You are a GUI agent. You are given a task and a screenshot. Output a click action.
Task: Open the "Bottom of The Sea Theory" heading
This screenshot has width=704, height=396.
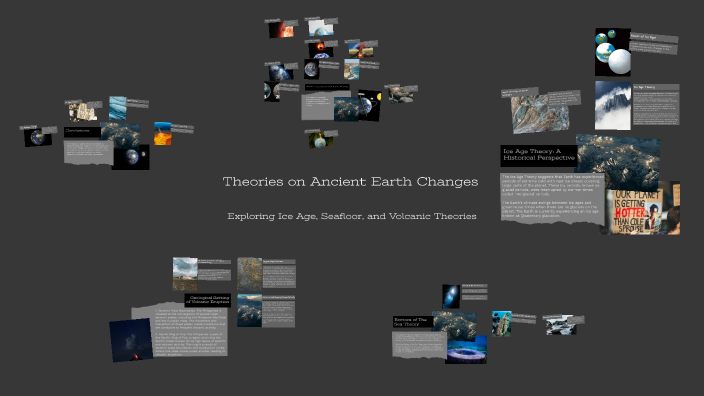pyautogui.click(x=413, y=321)
